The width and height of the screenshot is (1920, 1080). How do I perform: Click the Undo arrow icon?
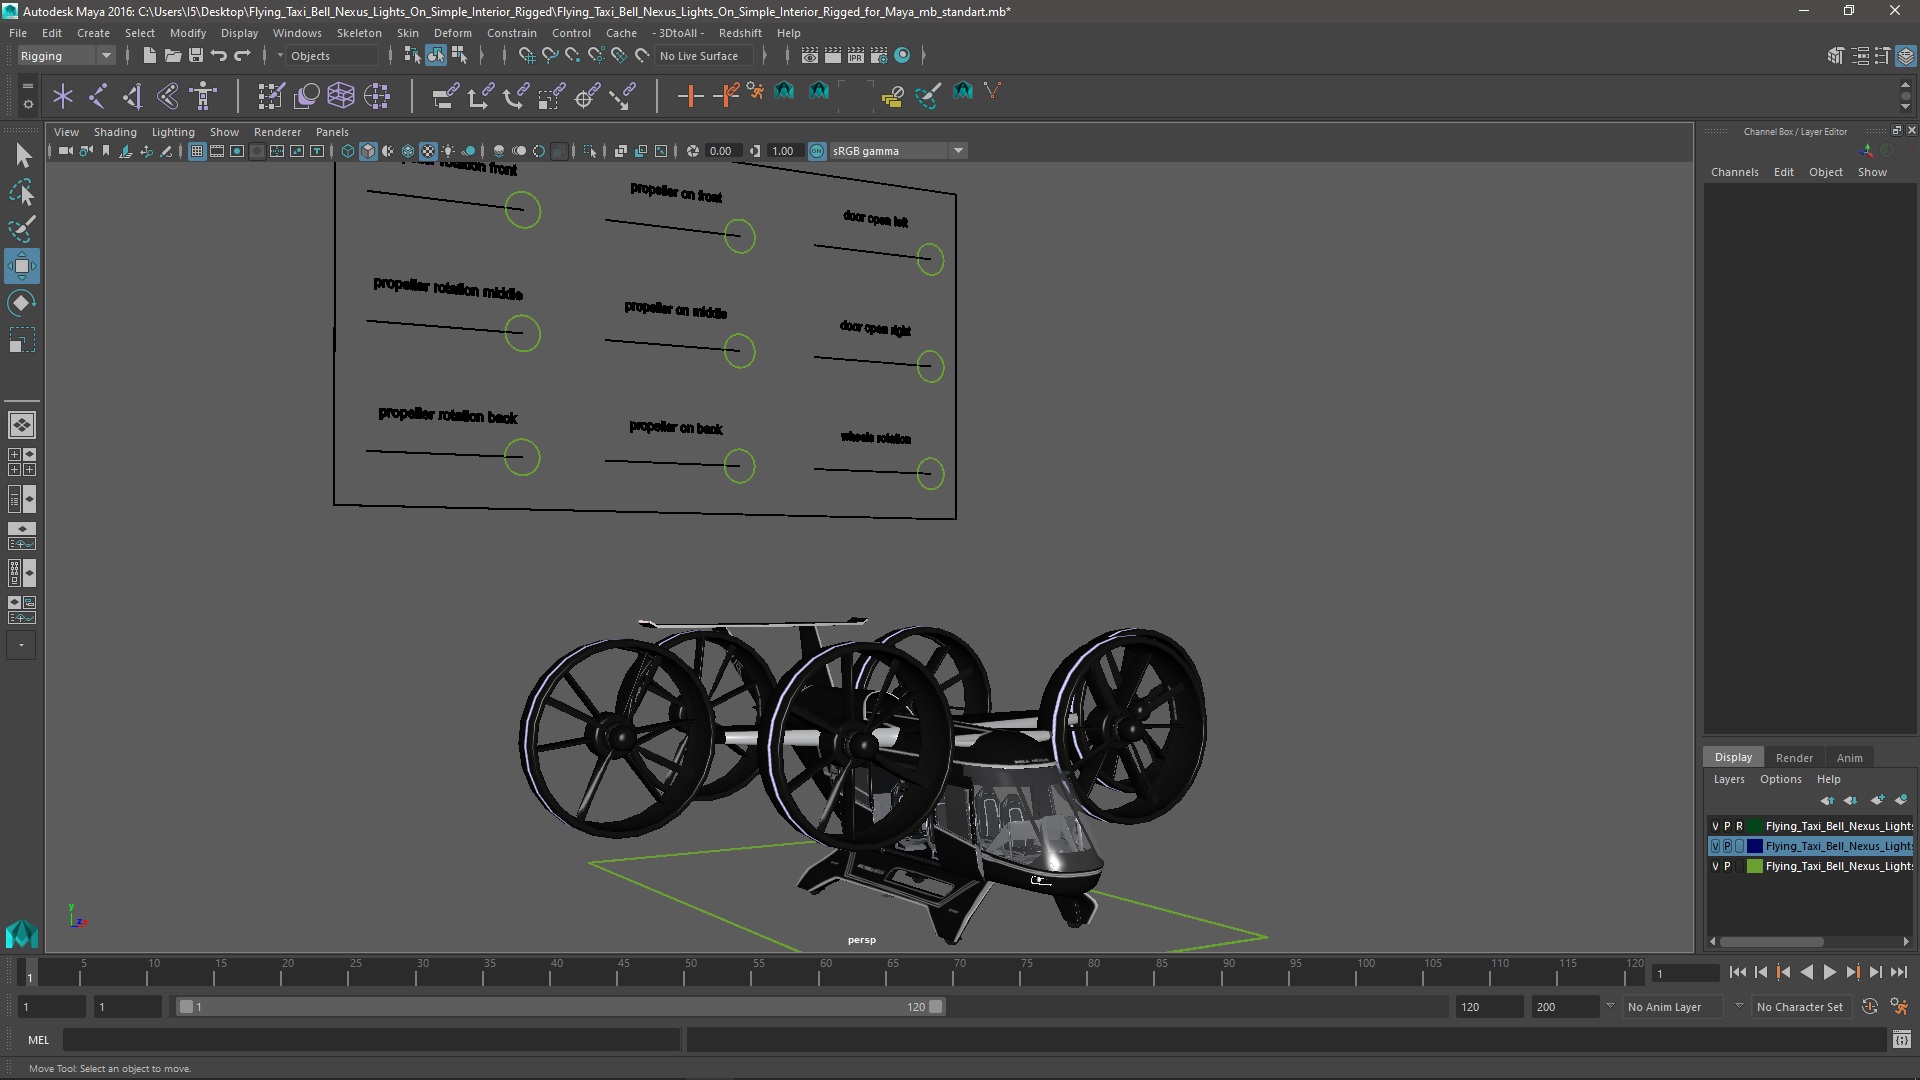(x=219, y=56)
